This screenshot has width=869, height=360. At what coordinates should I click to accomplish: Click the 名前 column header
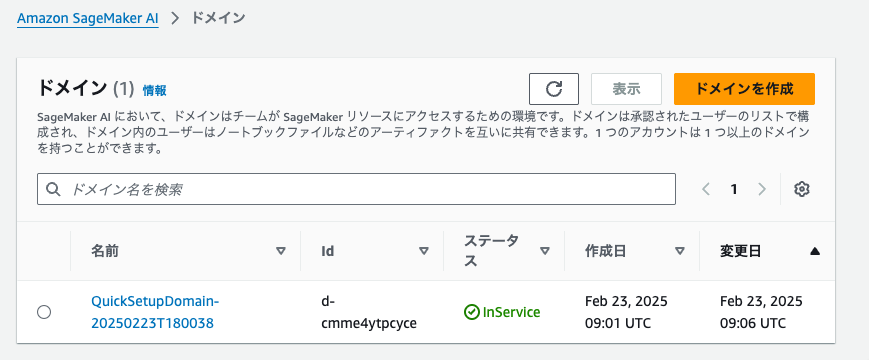105,251
